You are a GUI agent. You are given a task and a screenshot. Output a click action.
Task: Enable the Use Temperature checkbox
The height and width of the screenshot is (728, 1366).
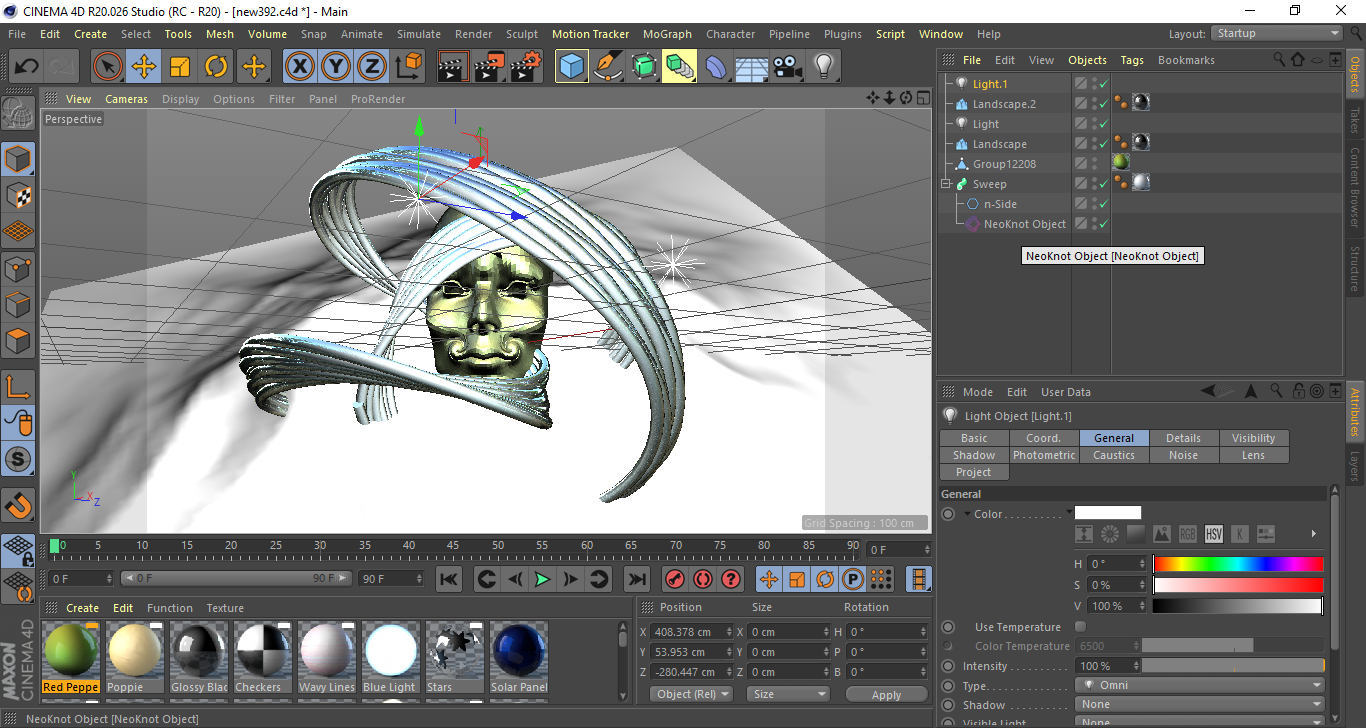tap(1080, 627)
